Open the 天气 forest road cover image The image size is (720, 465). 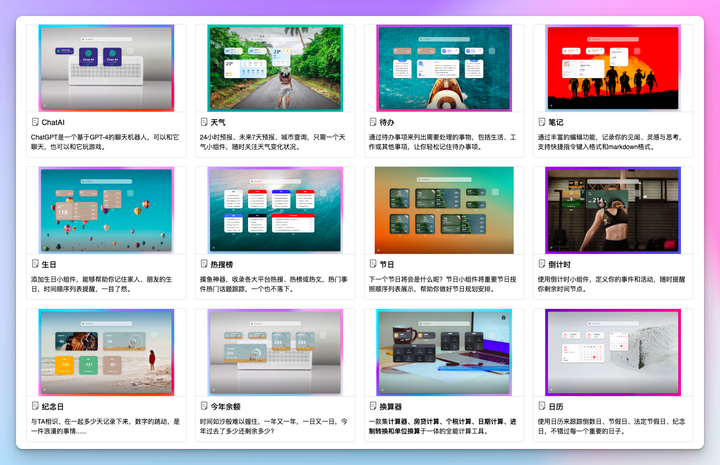tap(275, 67)
